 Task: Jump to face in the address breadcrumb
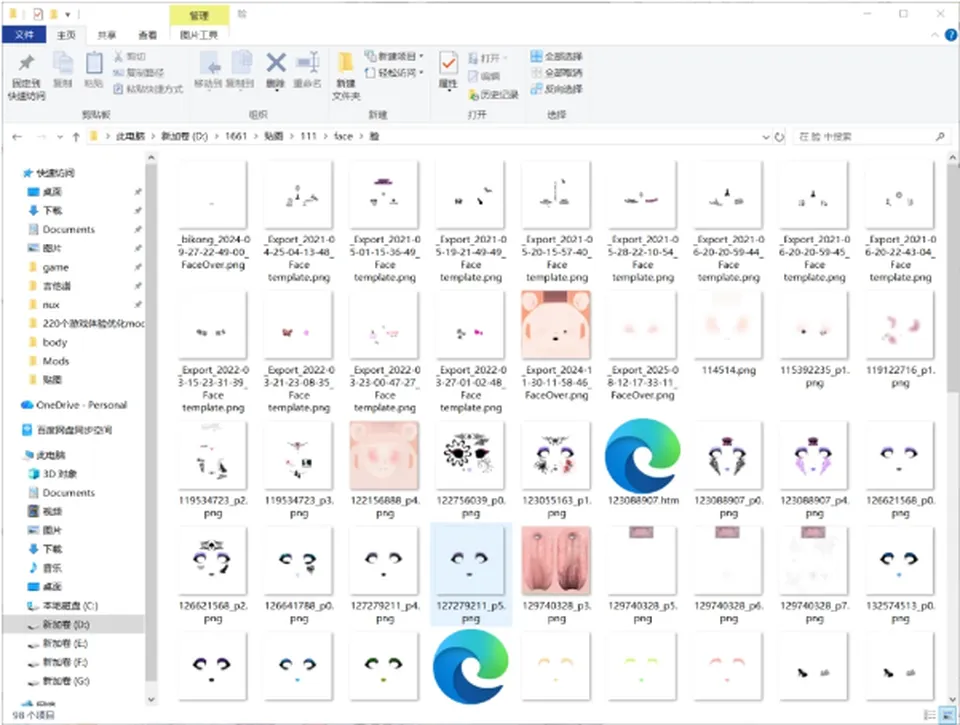(x=343, y=137)
